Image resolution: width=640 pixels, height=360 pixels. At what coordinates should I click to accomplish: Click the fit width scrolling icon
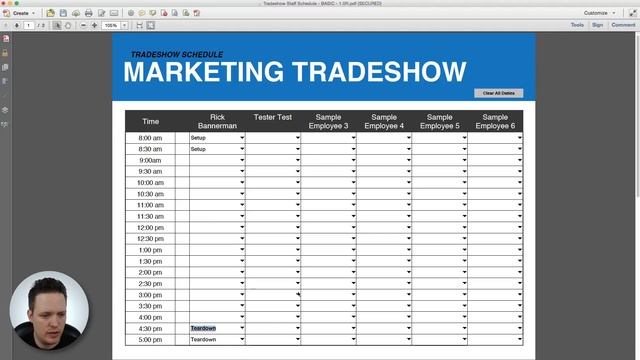tap(140, 25)
